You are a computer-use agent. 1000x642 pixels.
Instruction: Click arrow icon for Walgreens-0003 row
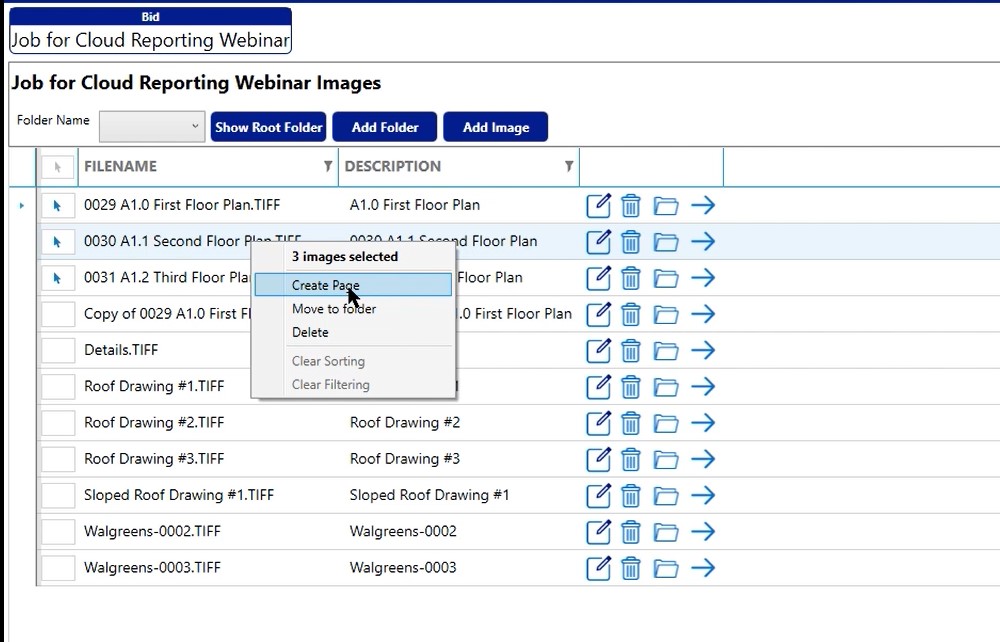click(x=703, y=568)
